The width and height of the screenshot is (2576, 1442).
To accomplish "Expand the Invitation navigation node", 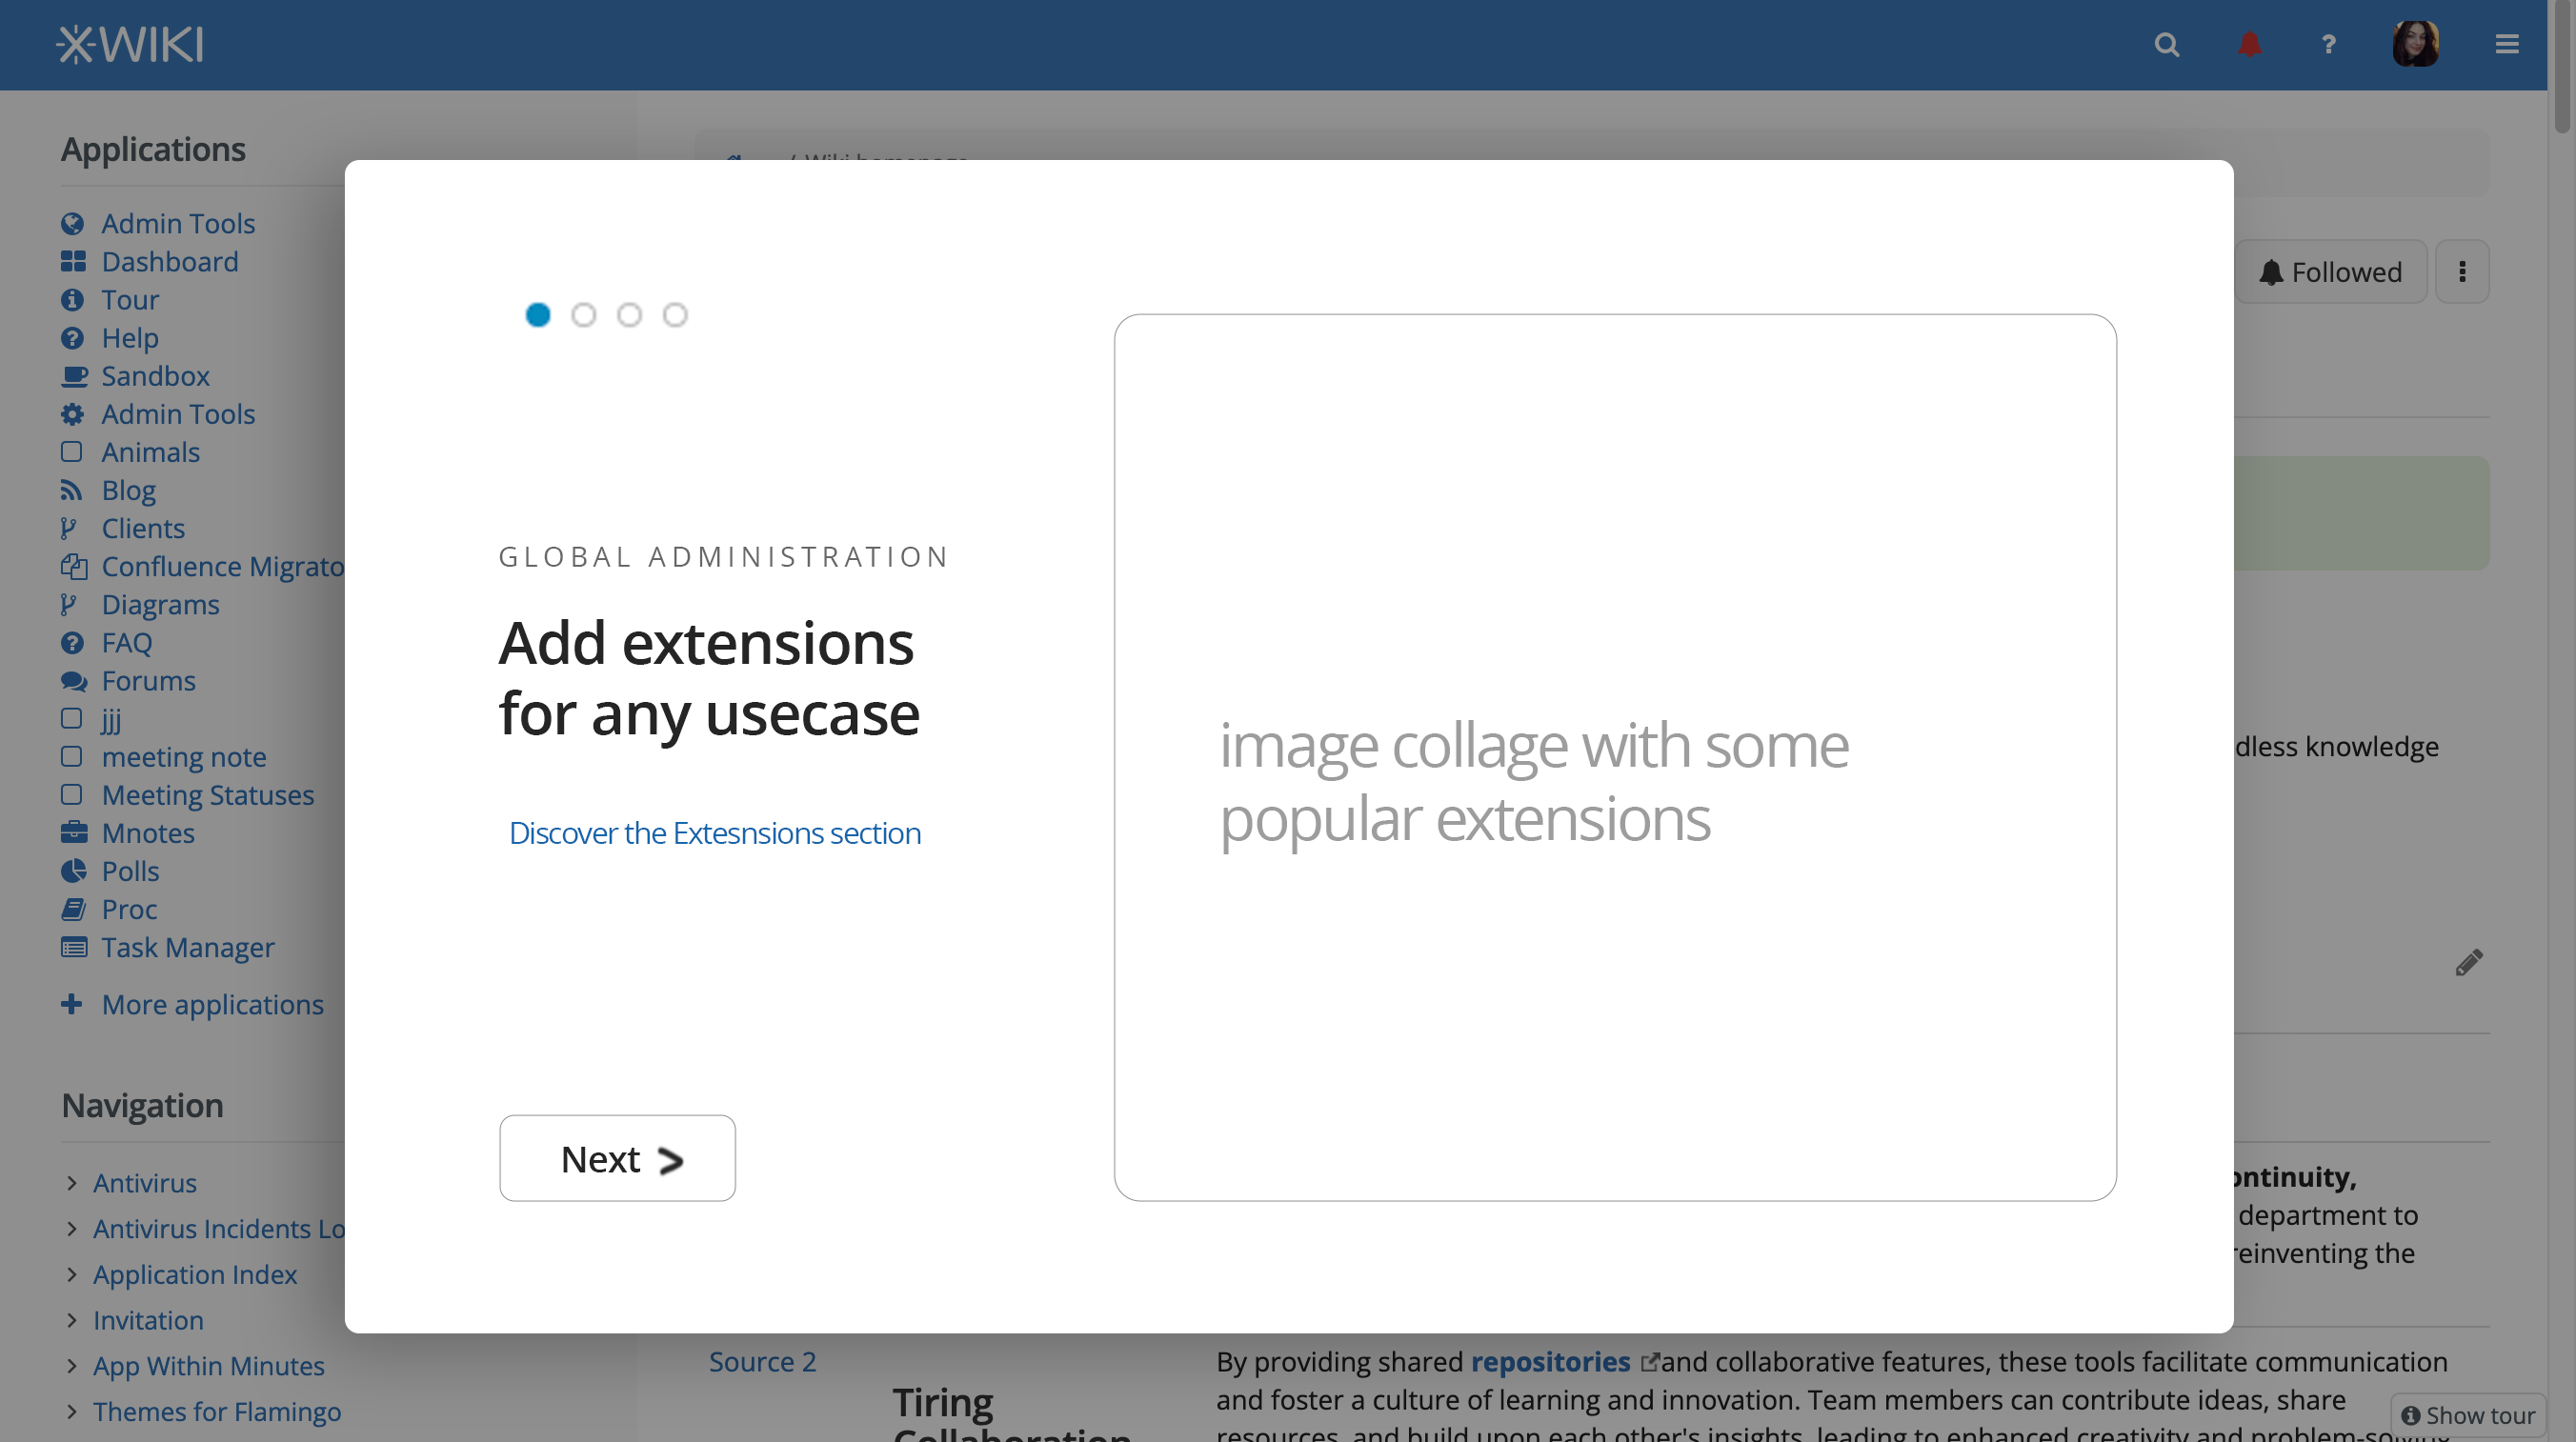I will (72, 1320).
